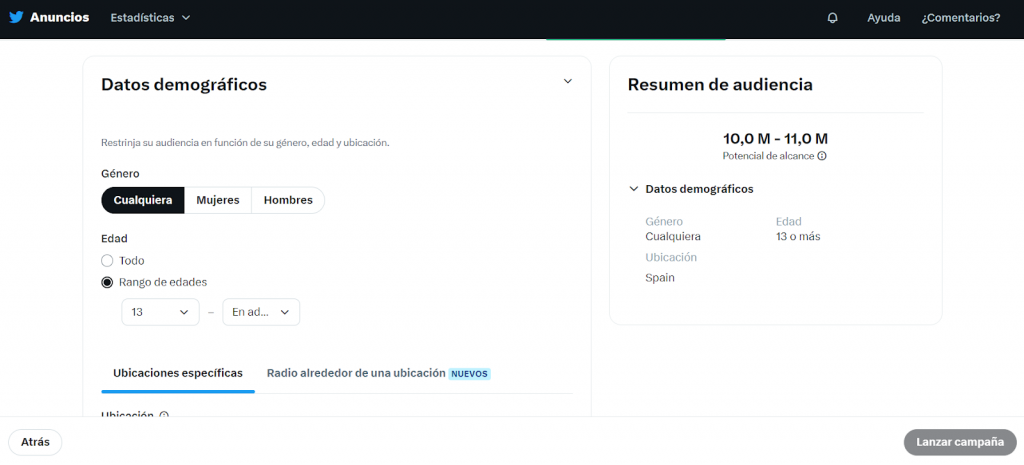Switch to Ubicaciones específicas tab

pyautogui.click(x=178, y=373)
